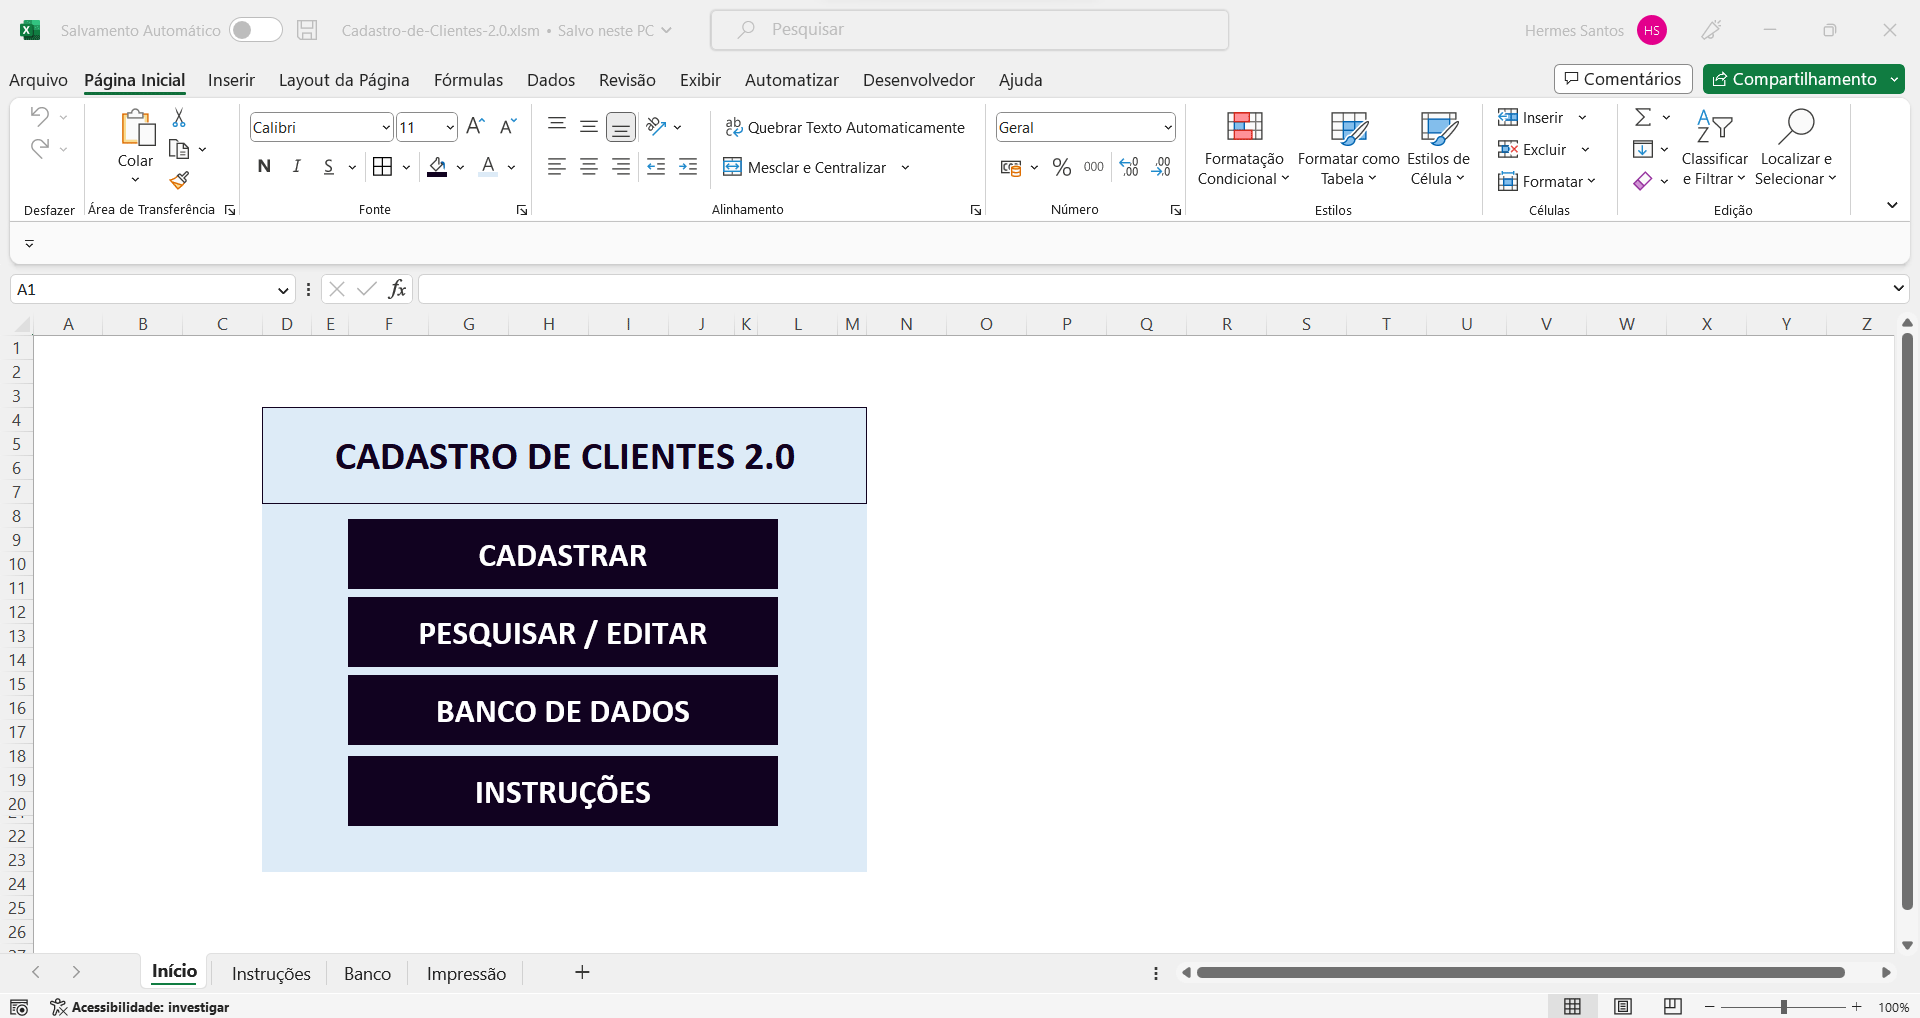The image size is (1920, 1018).
Task: Switch to Normal view in status bar
Action: click(1573, 1006)
